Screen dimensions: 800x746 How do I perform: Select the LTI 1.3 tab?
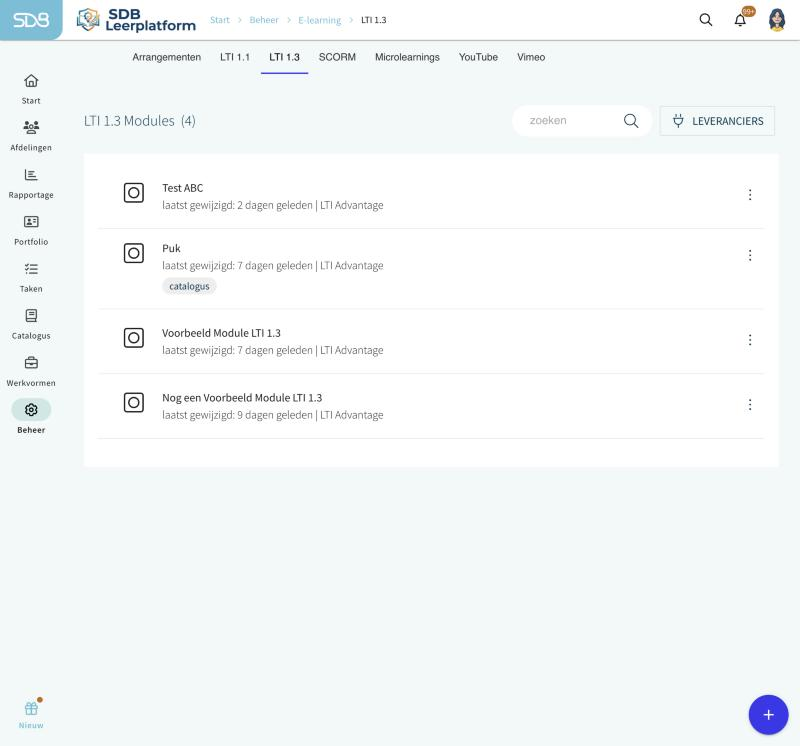[284, 57]
